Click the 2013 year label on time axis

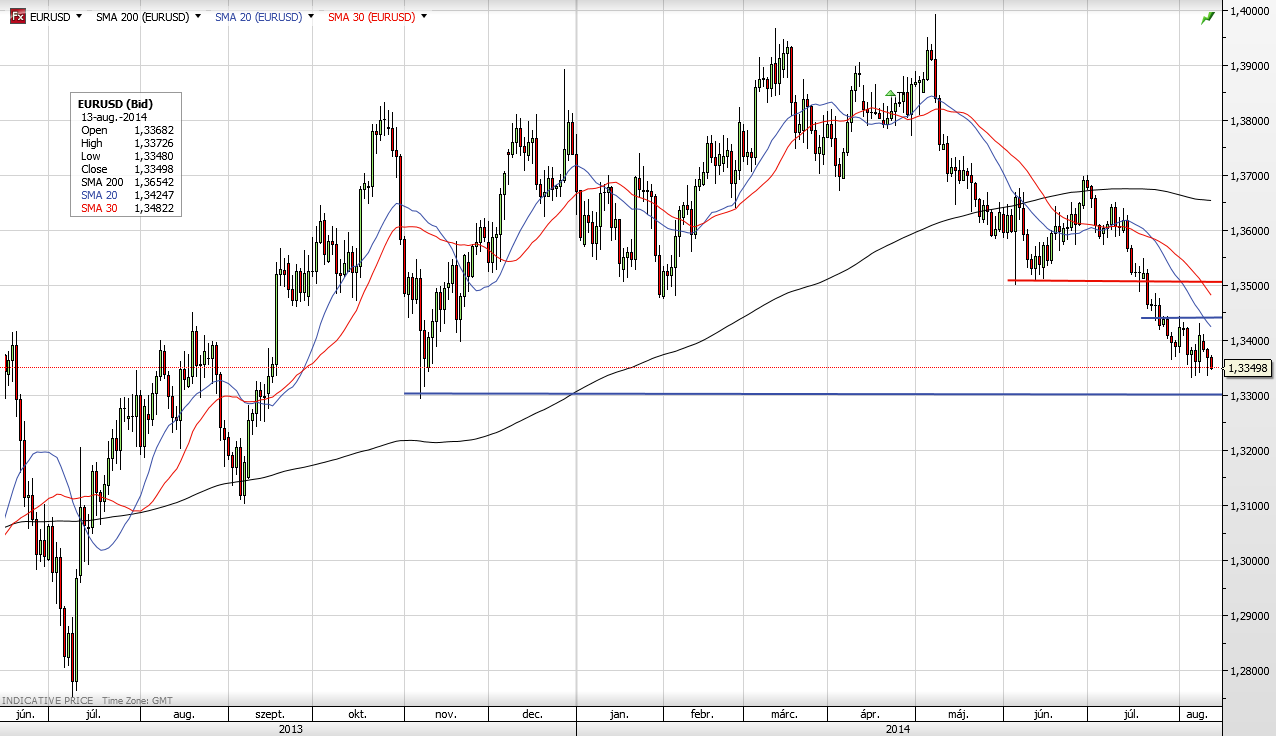(290, 729)
